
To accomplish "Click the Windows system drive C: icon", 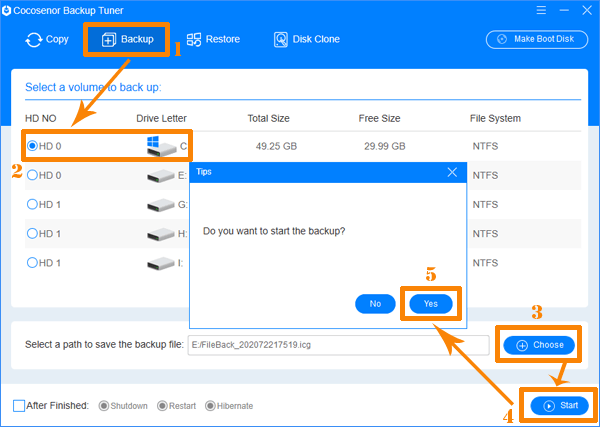I will pyautogui.click(x=161, y=147).
